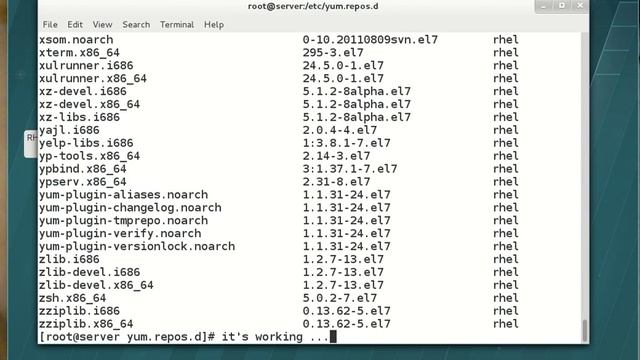Click package yum-plugin-aliases.noarch
This screenshot has width=640, height=360.
123,195
